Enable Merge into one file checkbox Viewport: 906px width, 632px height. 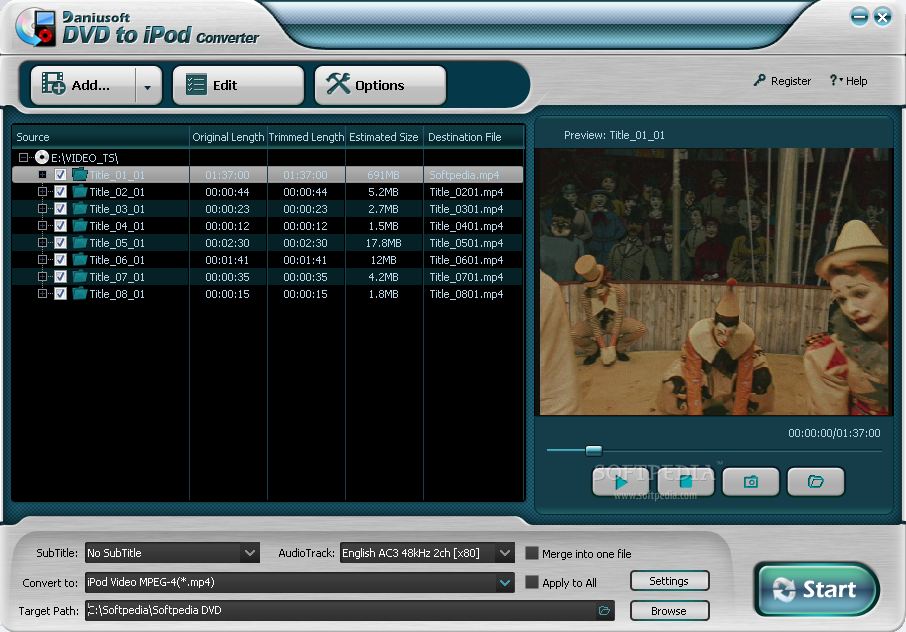click(x=532, y=553)
